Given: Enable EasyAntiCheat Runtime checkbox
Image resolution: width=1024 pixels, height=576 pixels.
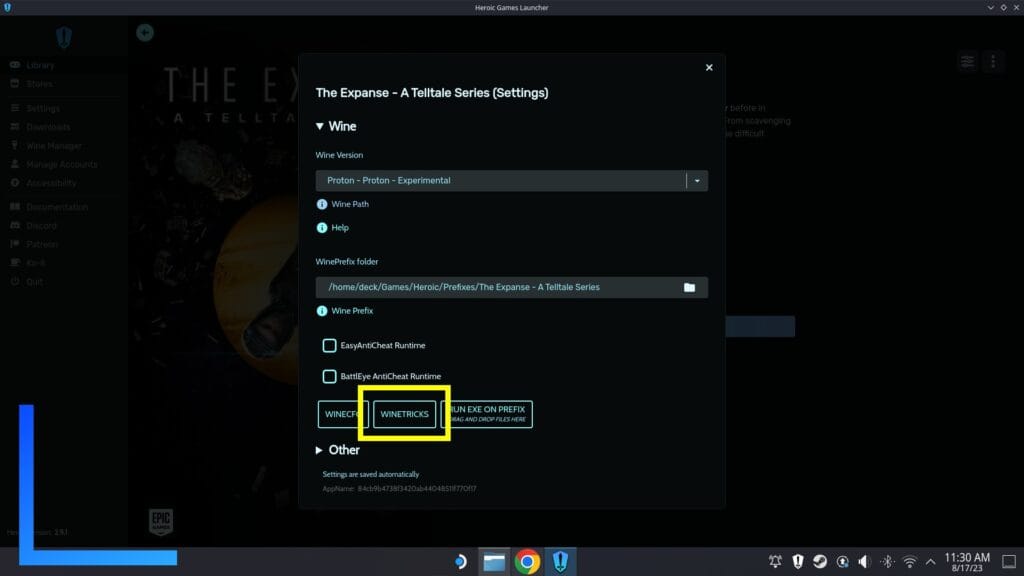Looking at the screenshot, I should (x=329, y=345).
